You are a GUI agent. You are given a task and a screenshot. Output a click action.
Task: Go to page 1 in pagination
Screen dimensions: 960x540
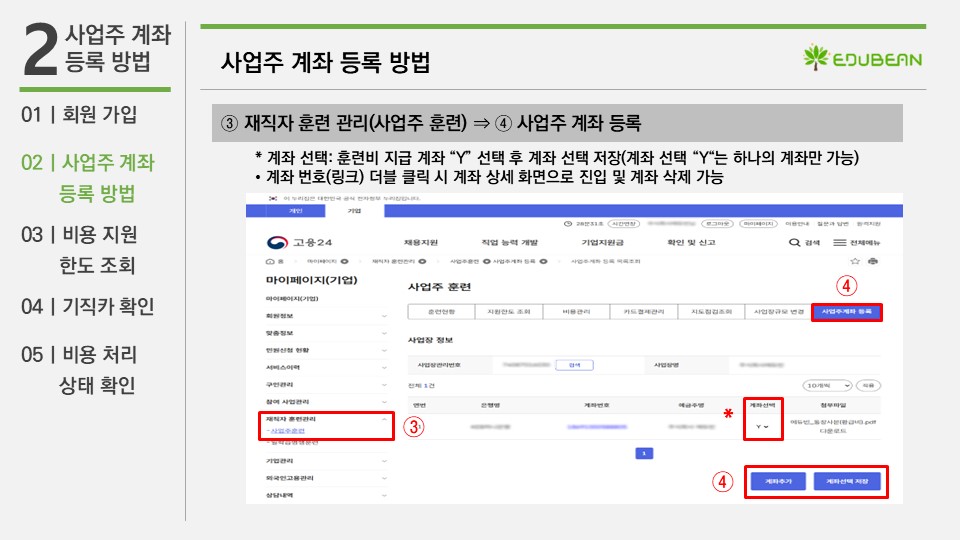coord(644,453)
